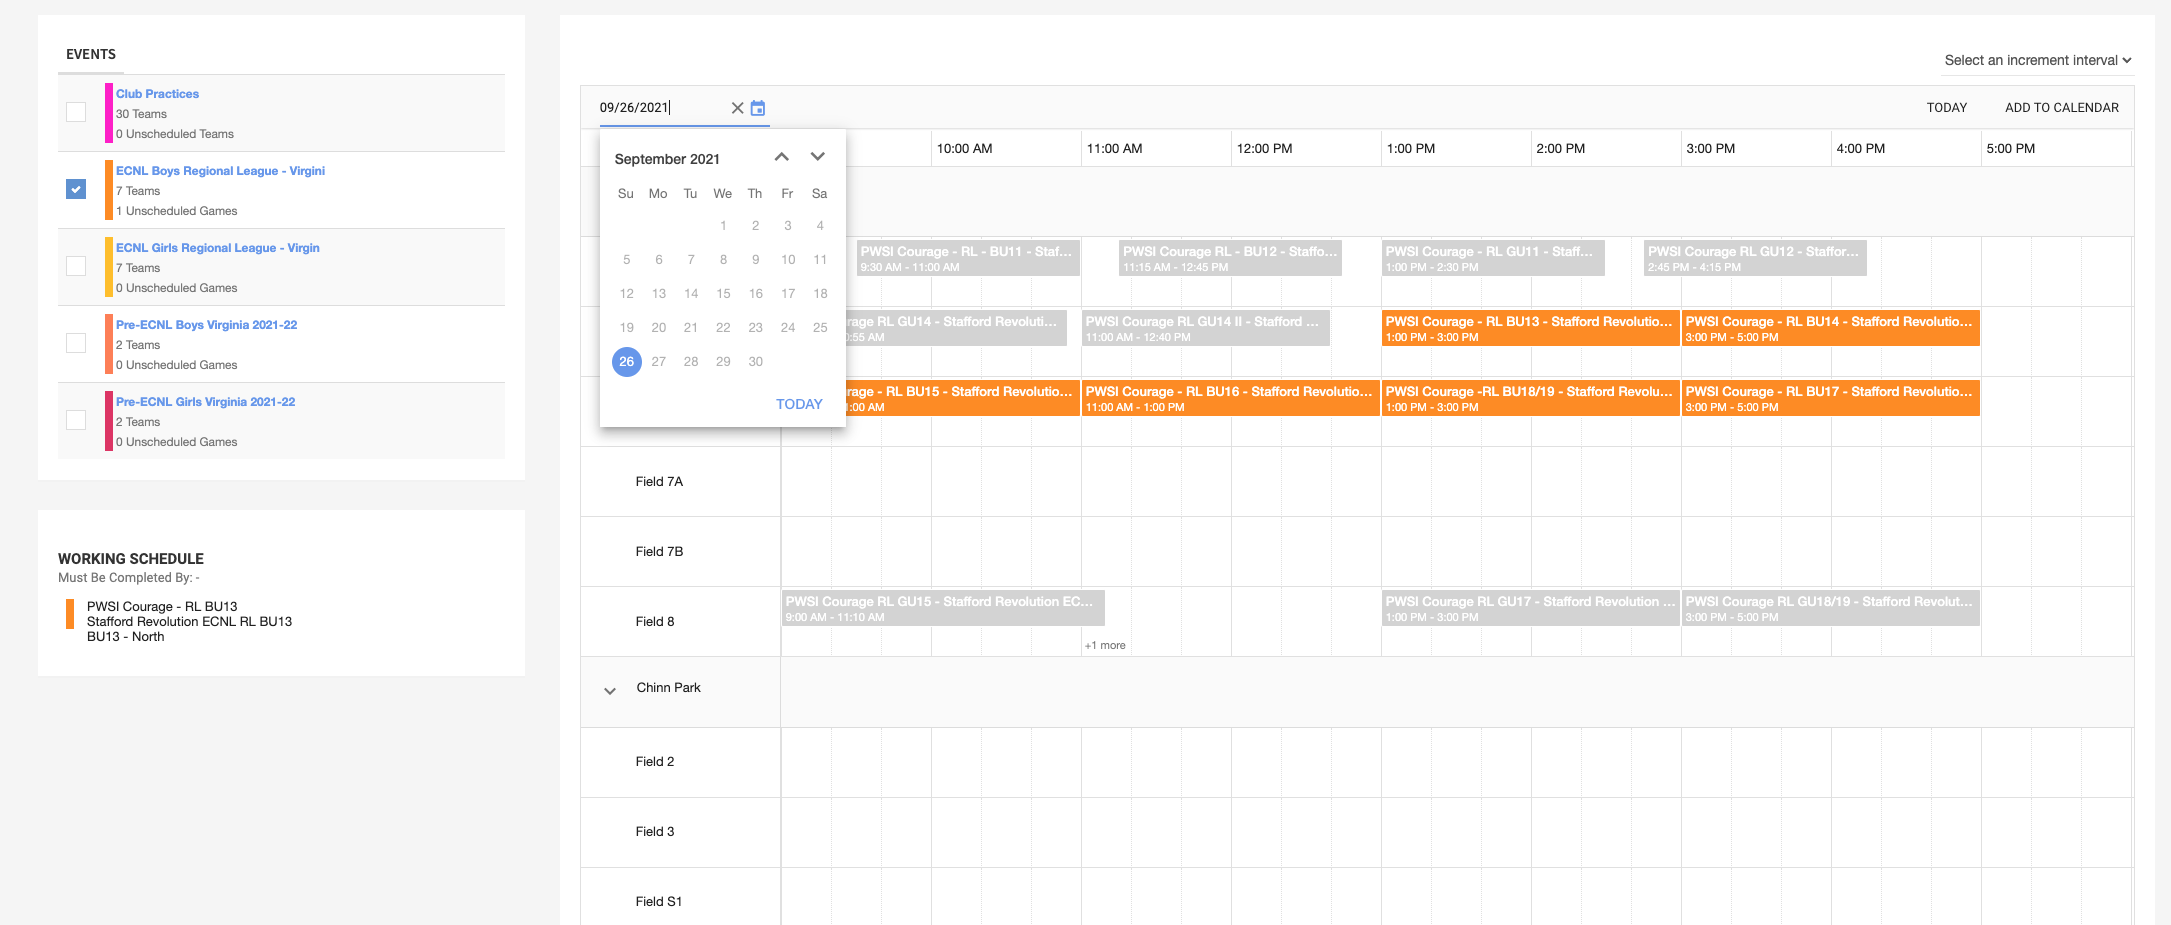The image size is (2171, 925).
Task: Open the increment interval dropdown
Action: (2036, 60)
